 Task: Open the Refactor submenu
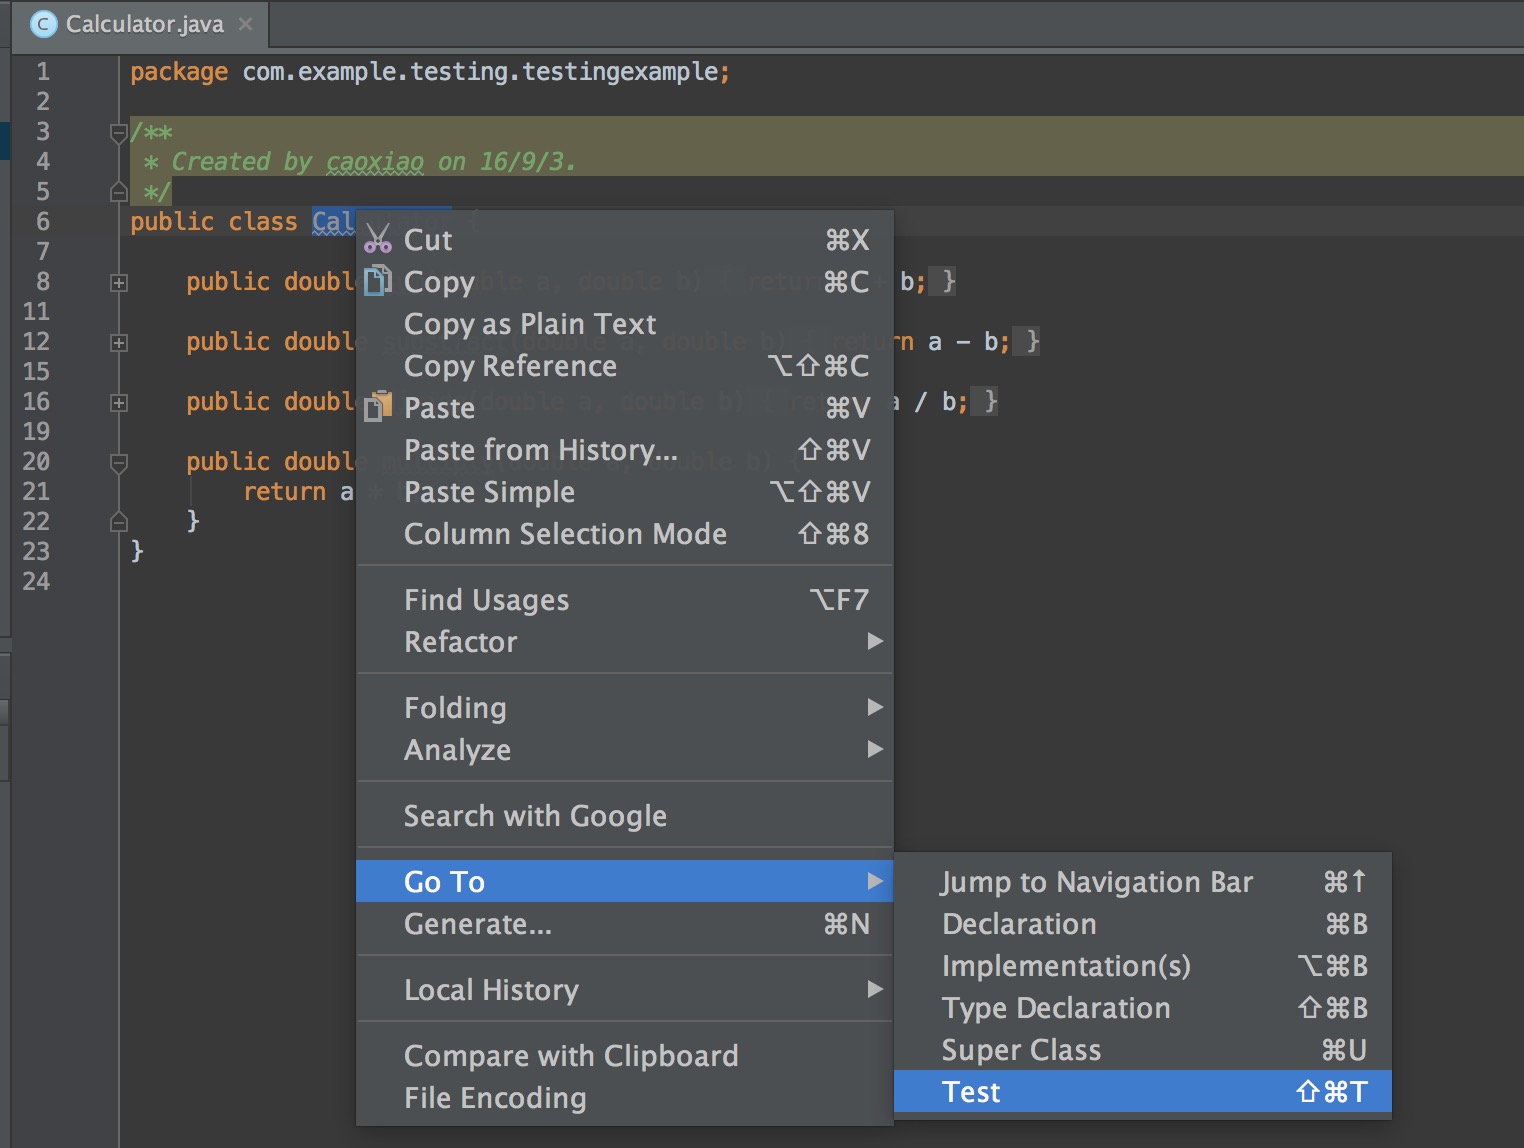624,642
